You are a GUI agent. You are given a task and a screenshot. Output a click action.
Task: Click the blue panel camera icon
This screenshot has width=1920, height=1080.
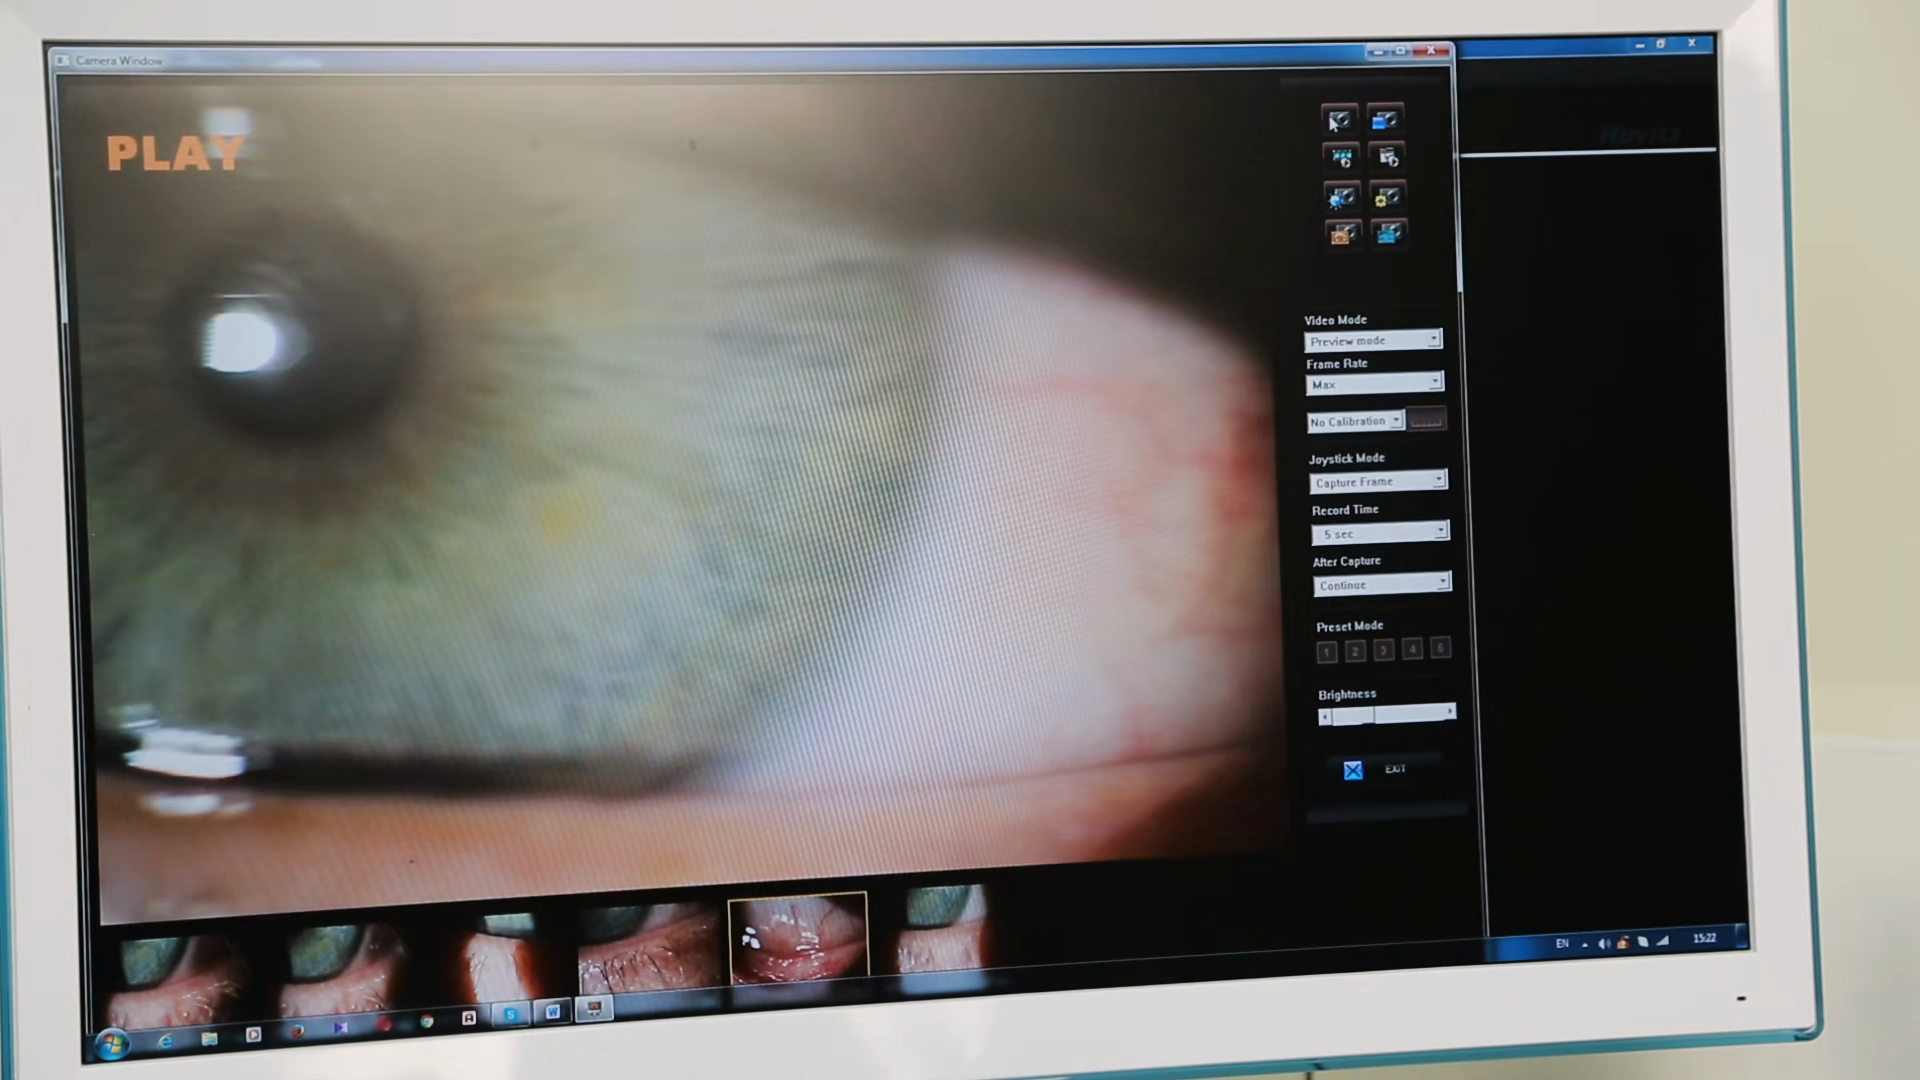pyautogui.click(x=1389, y=234)
